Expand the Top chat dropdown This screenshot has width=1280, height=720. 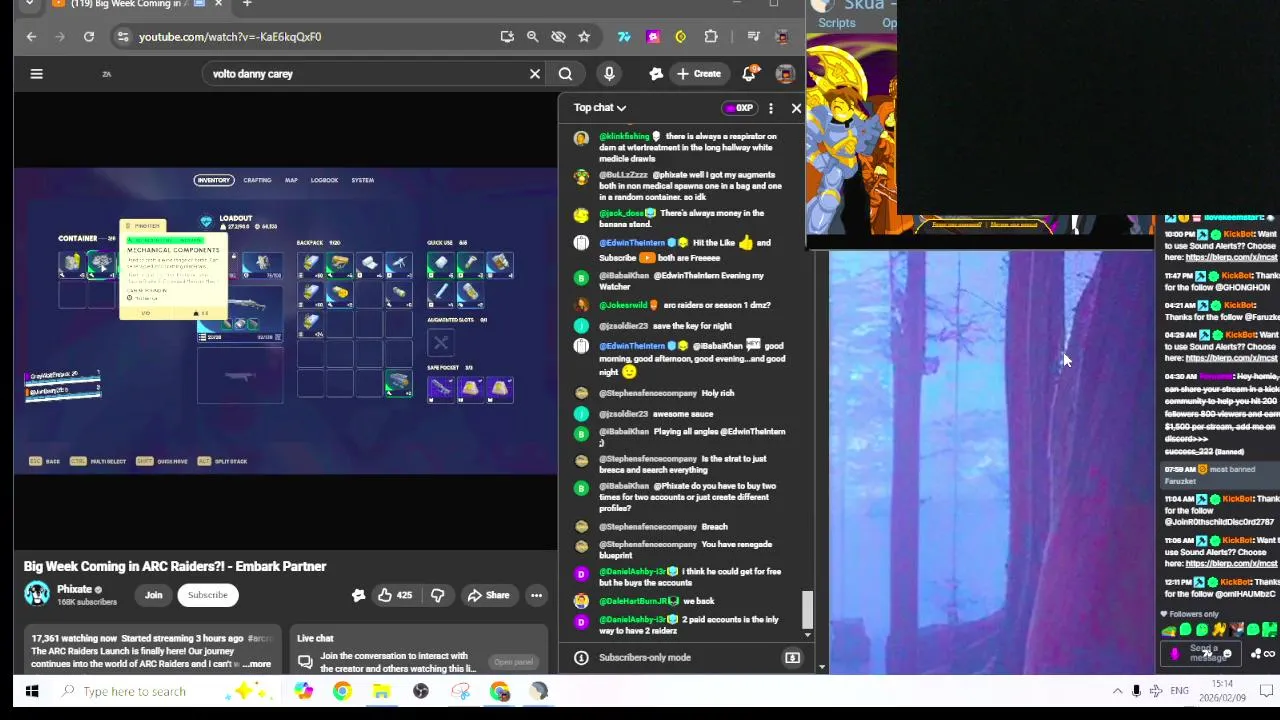(x=600, y=108)
